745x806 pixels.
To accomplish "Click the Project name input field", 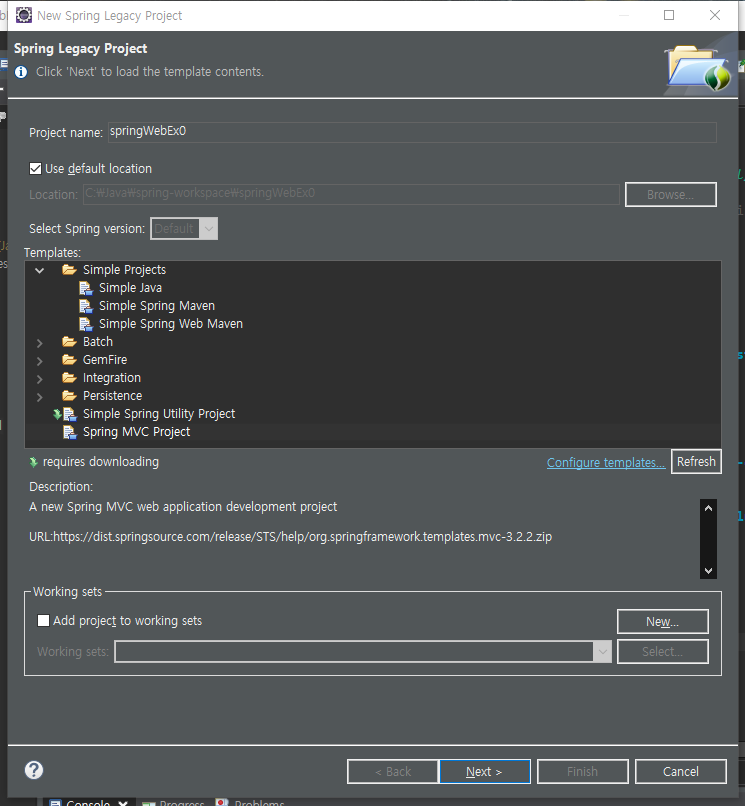I will pos(412,132).
